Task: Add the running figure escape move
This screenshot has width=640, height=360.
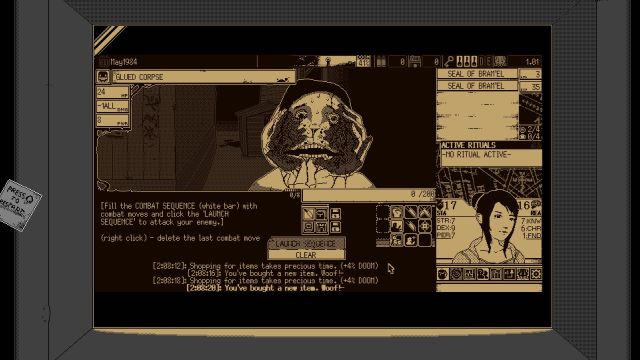Action: point(397,240)
